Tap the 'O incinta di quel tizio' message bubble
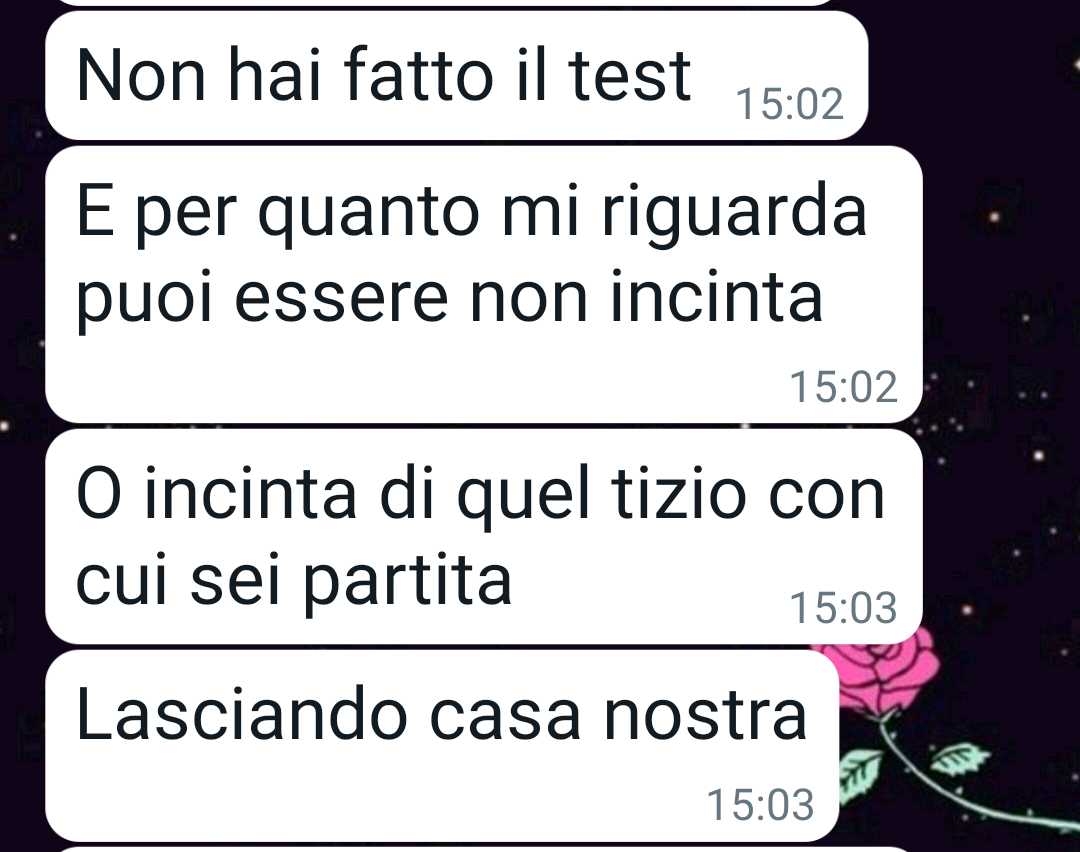Viewport: 1080px width, 852px height. click(x=484, y=537)
